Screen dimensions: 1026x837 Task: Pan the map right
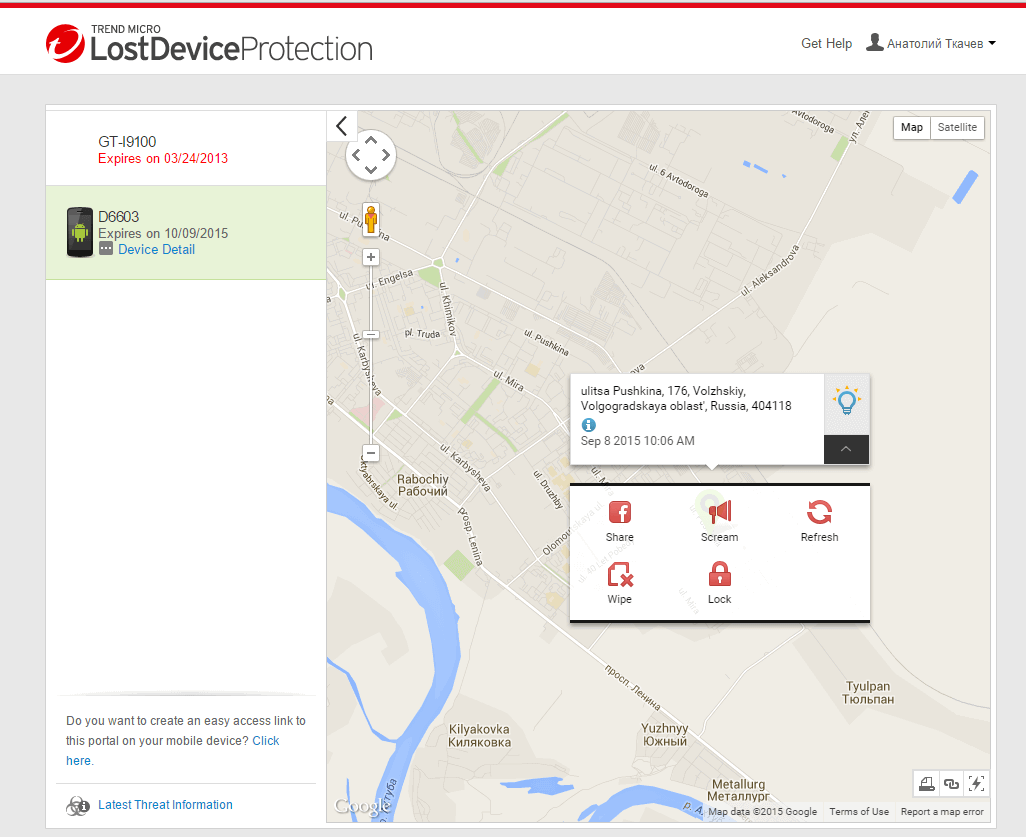coord(386,155)
